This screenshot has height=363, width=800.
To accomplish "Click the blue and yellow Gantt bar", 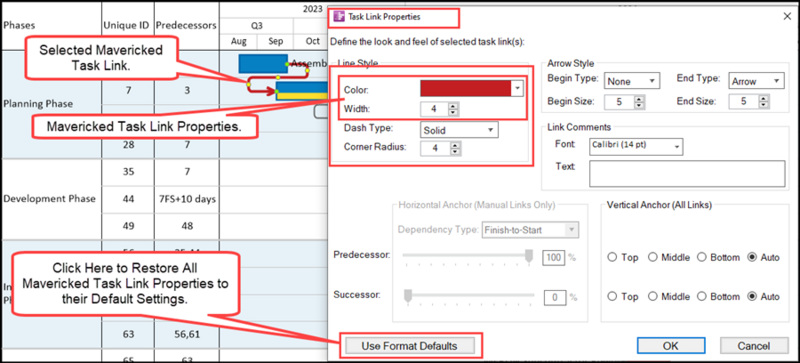I will (302, 91).
